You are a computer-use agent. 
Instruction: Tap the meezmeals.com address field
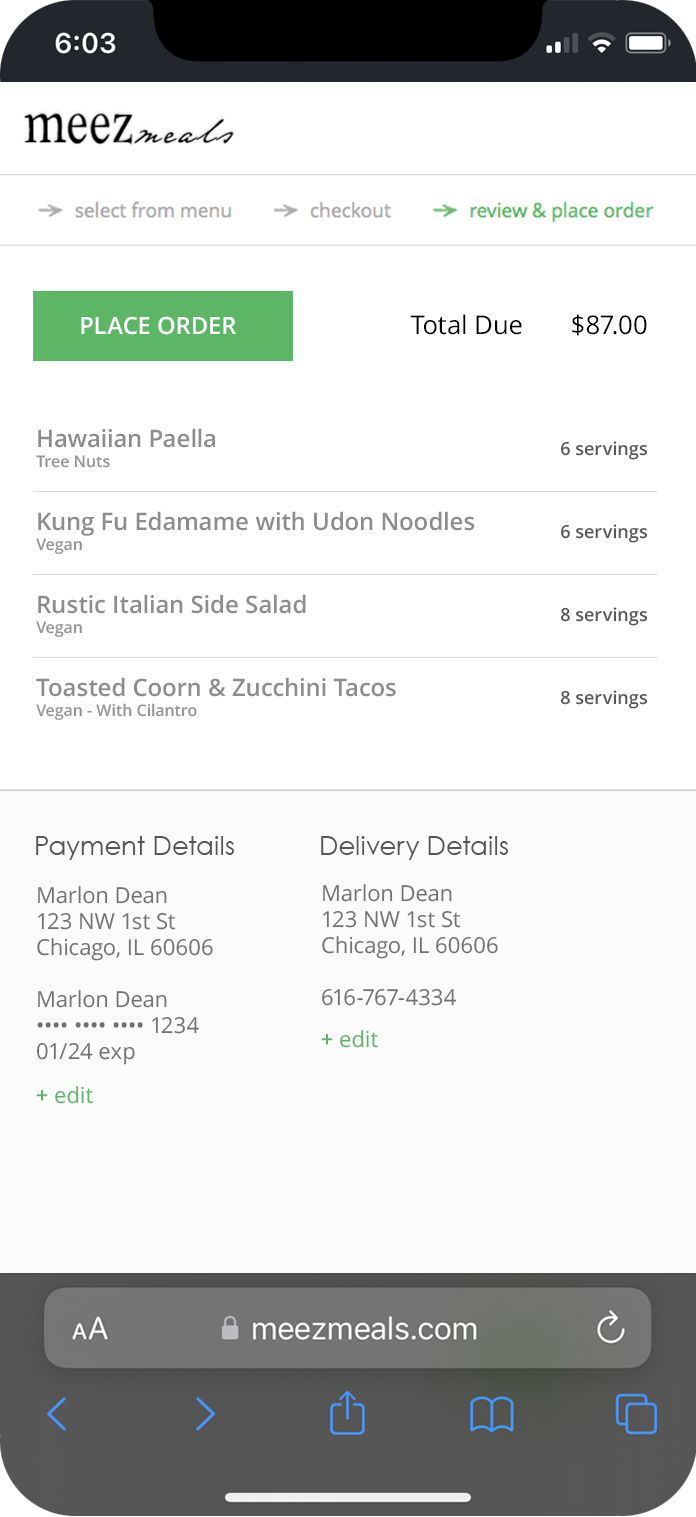click(364, 1328)
